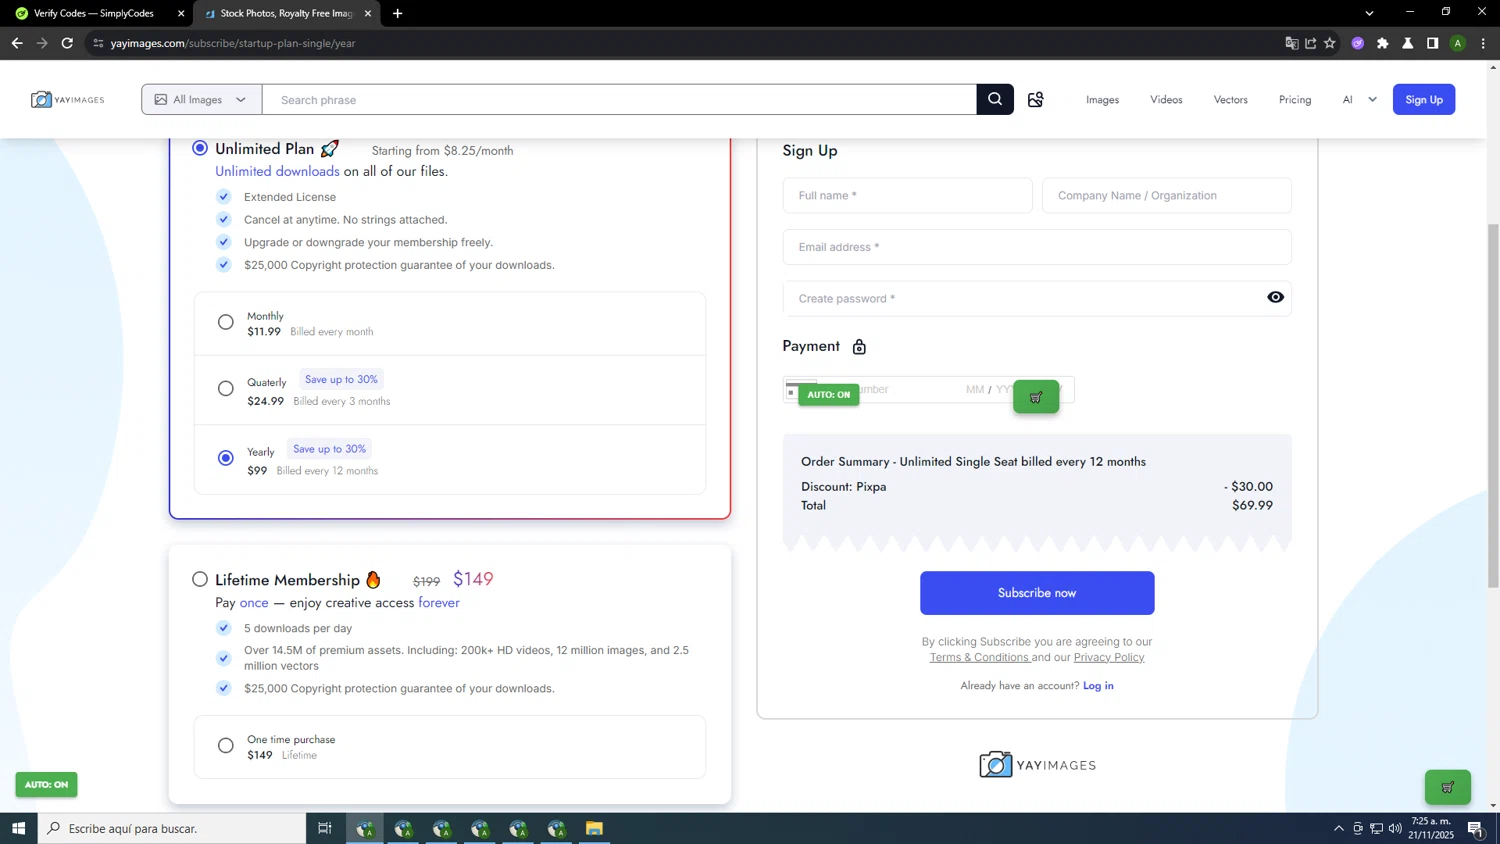
Task: Click the Windows taskbar search box
Action: point(172,828)
